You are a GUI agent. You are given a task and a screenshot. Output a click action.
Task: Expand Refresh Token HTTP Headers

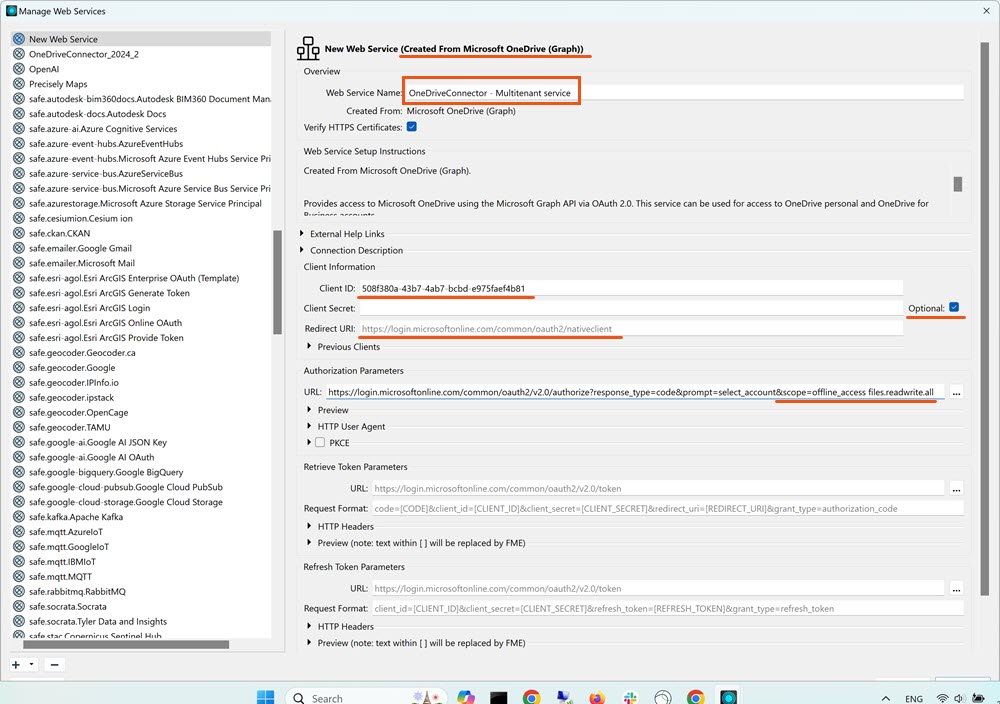point(309,626)
